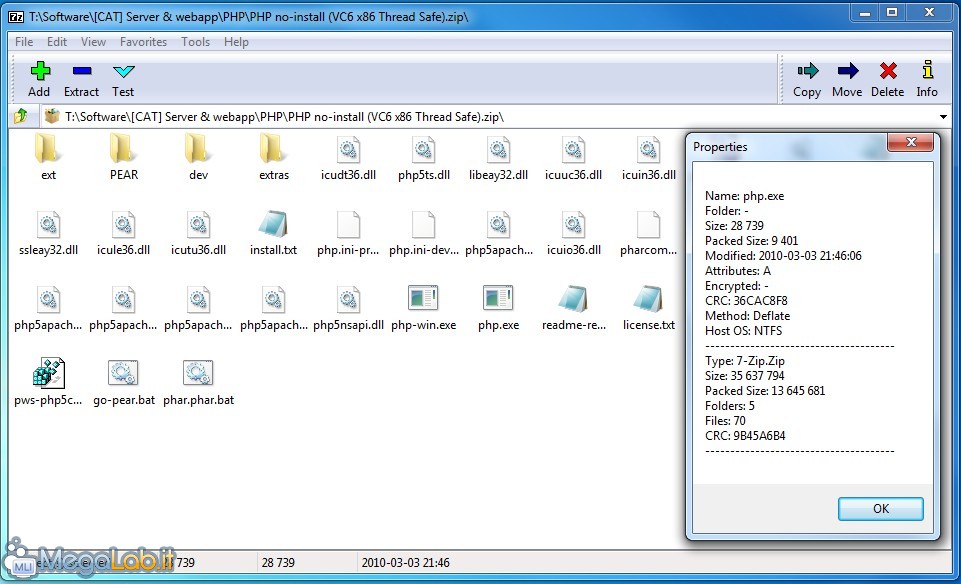Select the php-win.exe file

coord(424,308)
